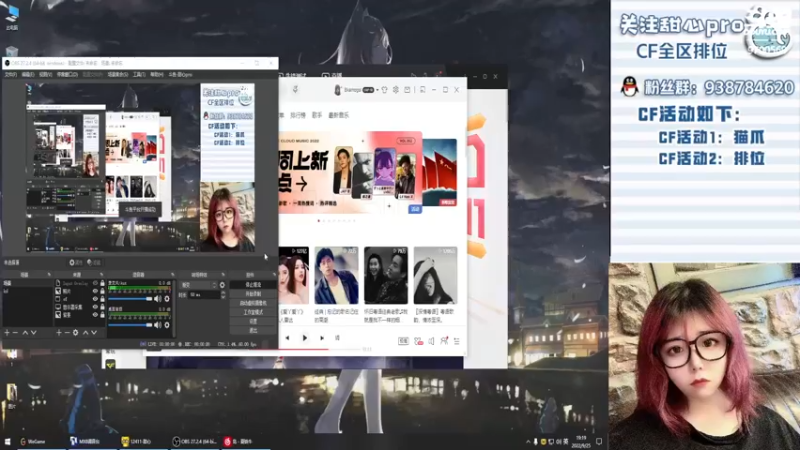This screenshot has width=800, height=450.
Task: Move the selected scene down
Action: [33, 333]
